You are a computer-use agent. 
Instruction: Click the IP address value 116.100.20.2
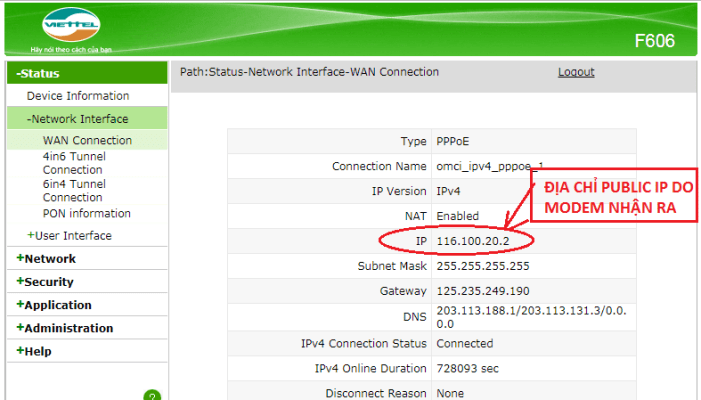[x=472, y=241]
